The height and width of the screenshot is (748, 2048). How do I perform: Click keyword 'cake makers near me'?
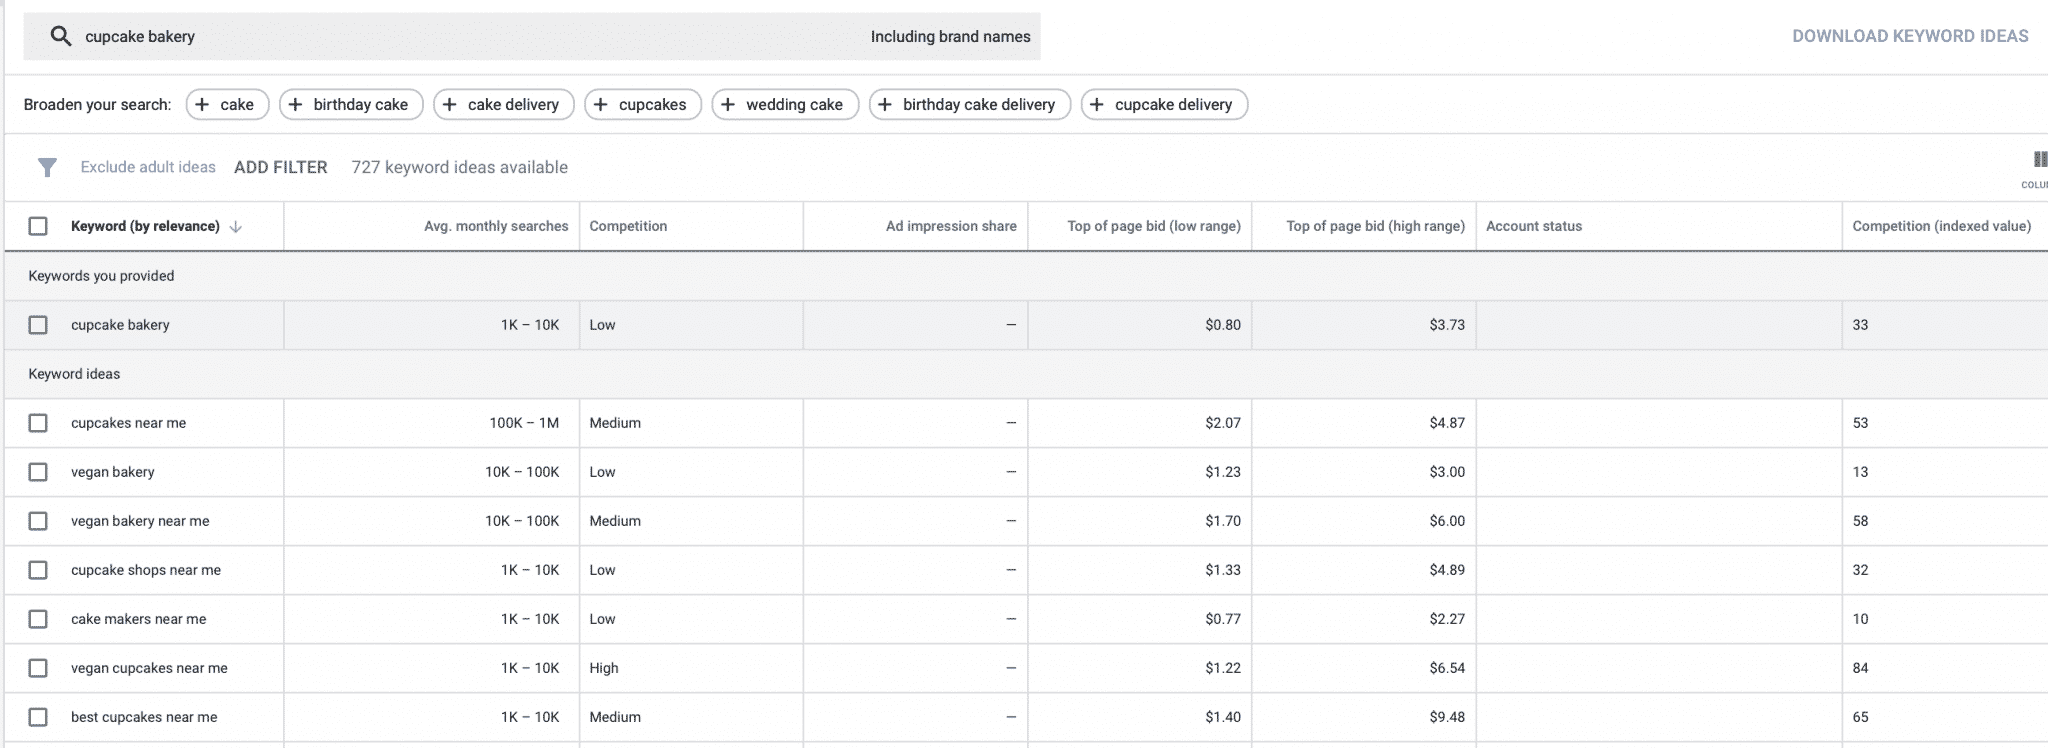(x=138, y=619)
